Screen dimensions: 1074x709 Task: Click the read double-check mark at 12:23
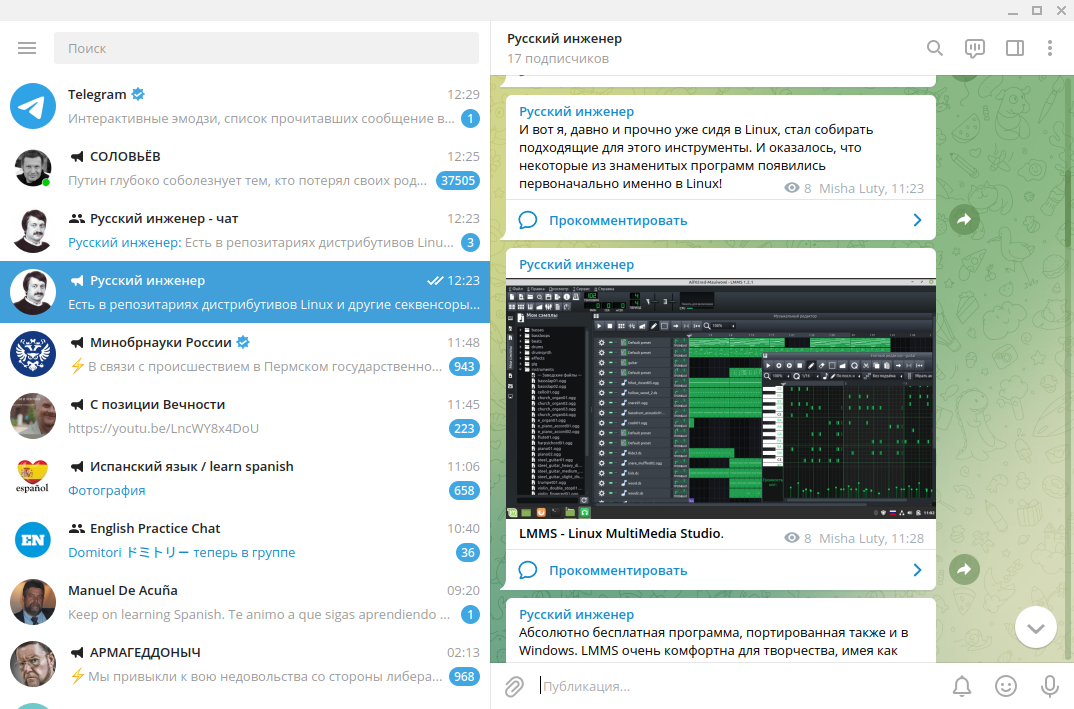pos(434,281)
